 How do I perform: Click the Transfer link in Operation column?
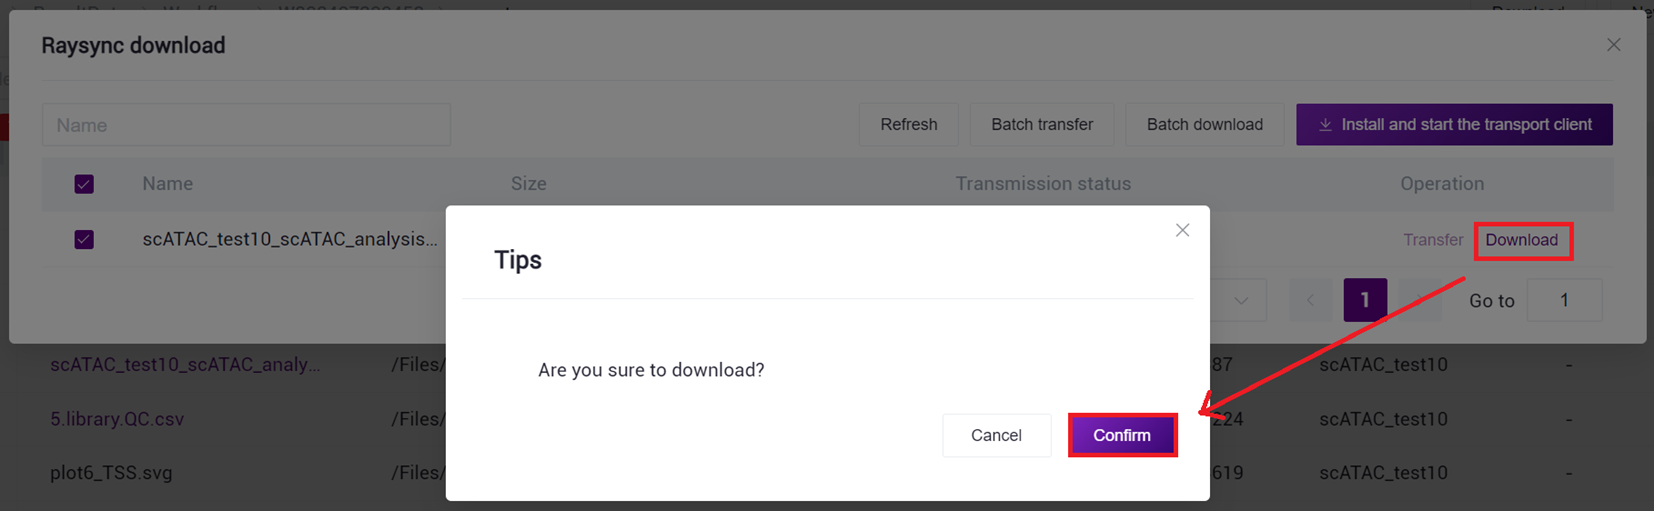tap(1433, 240)
